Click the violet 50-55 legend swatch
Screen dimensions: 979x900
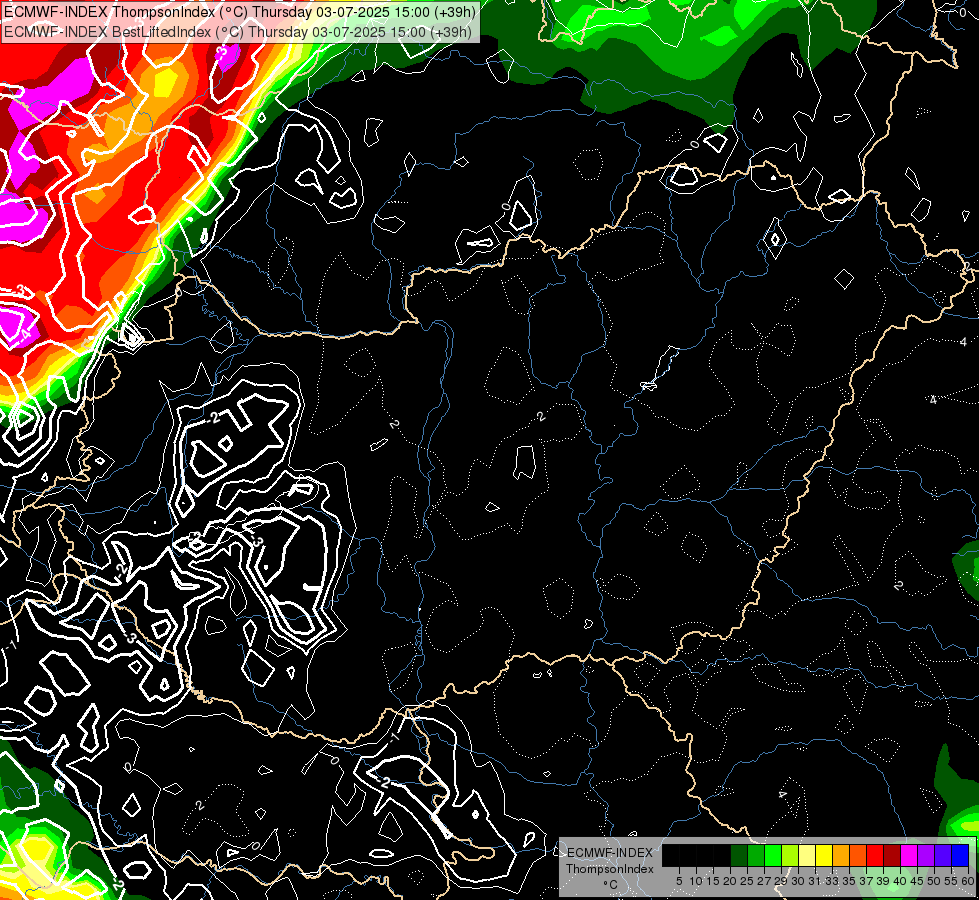(943, 855)
